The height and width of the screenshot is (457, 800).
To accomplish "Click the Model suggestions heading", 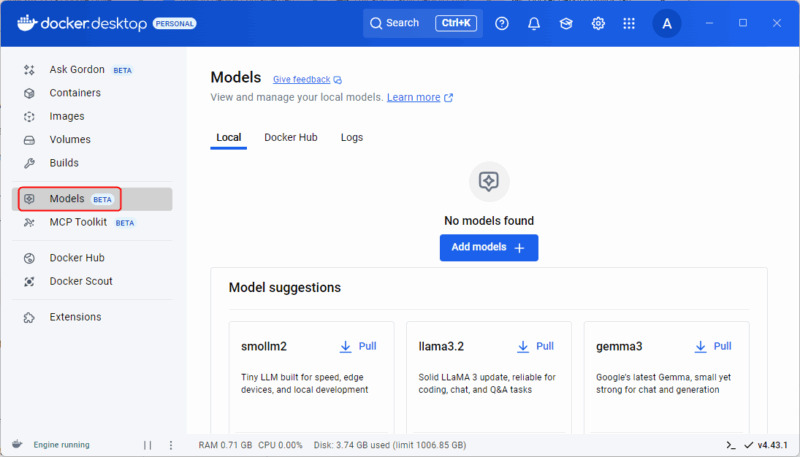I will click(285, 288).
